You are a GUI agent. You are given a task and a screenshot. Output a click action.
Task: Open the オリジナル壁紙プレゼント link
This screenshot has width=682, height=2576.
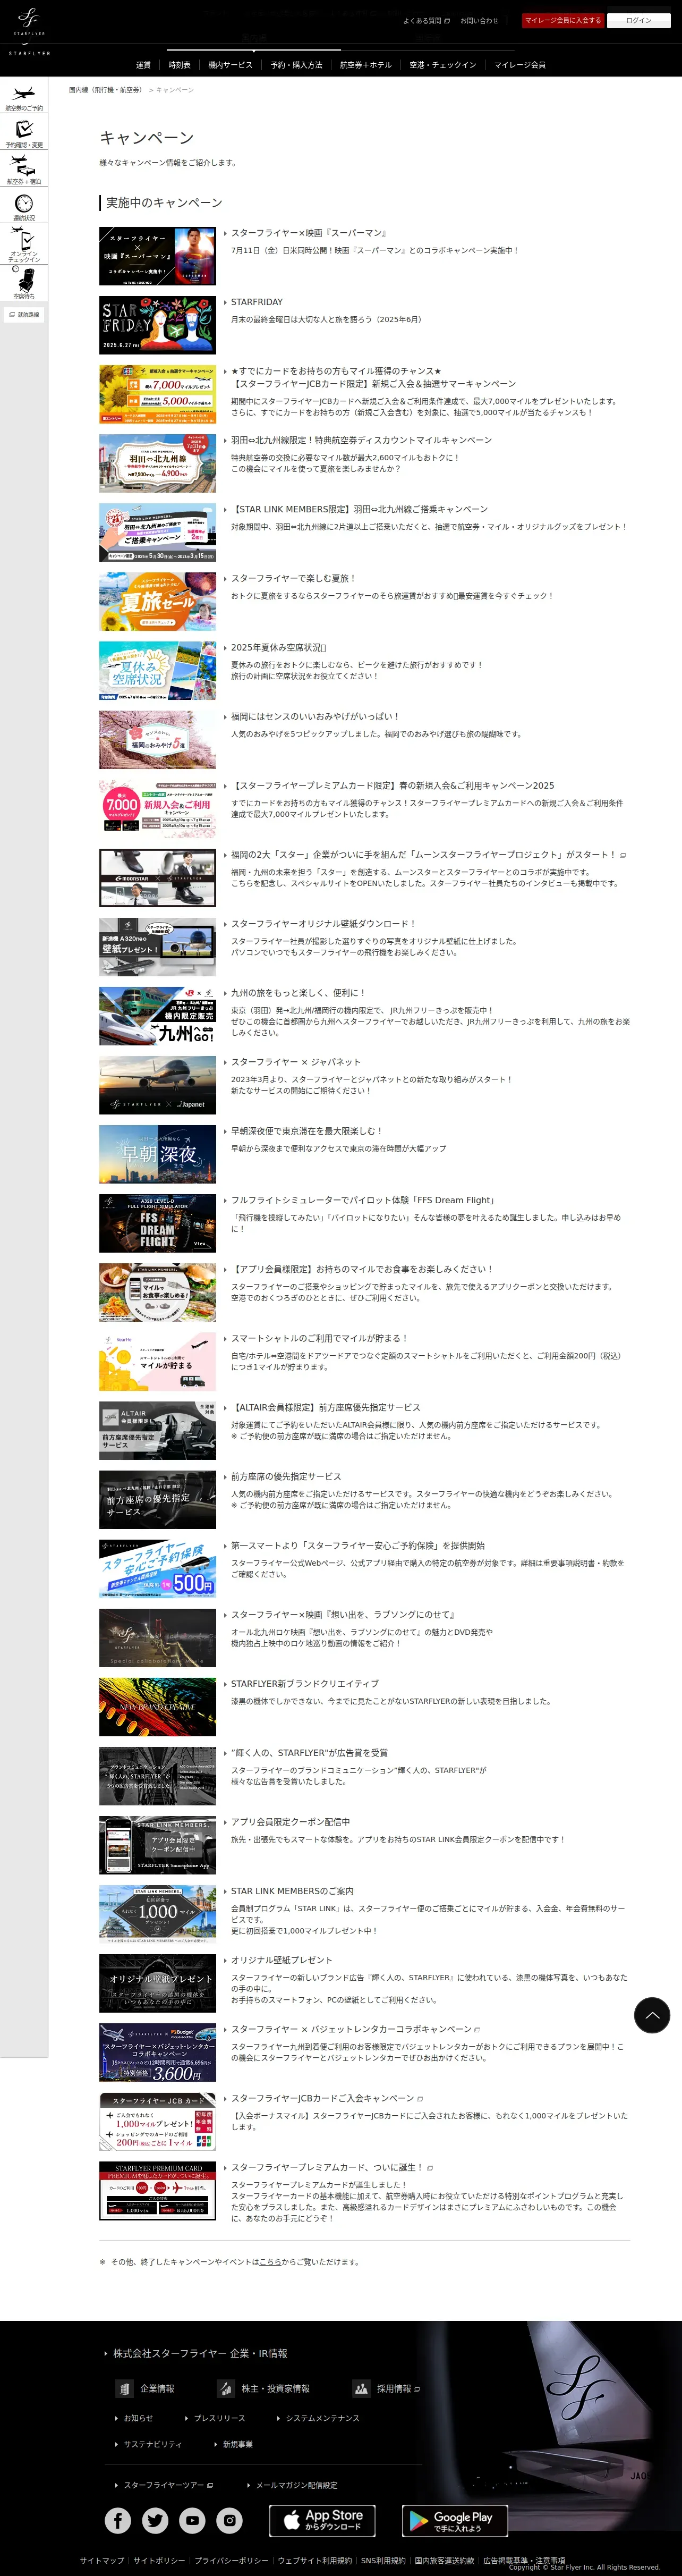click(x=282, y=1960)
